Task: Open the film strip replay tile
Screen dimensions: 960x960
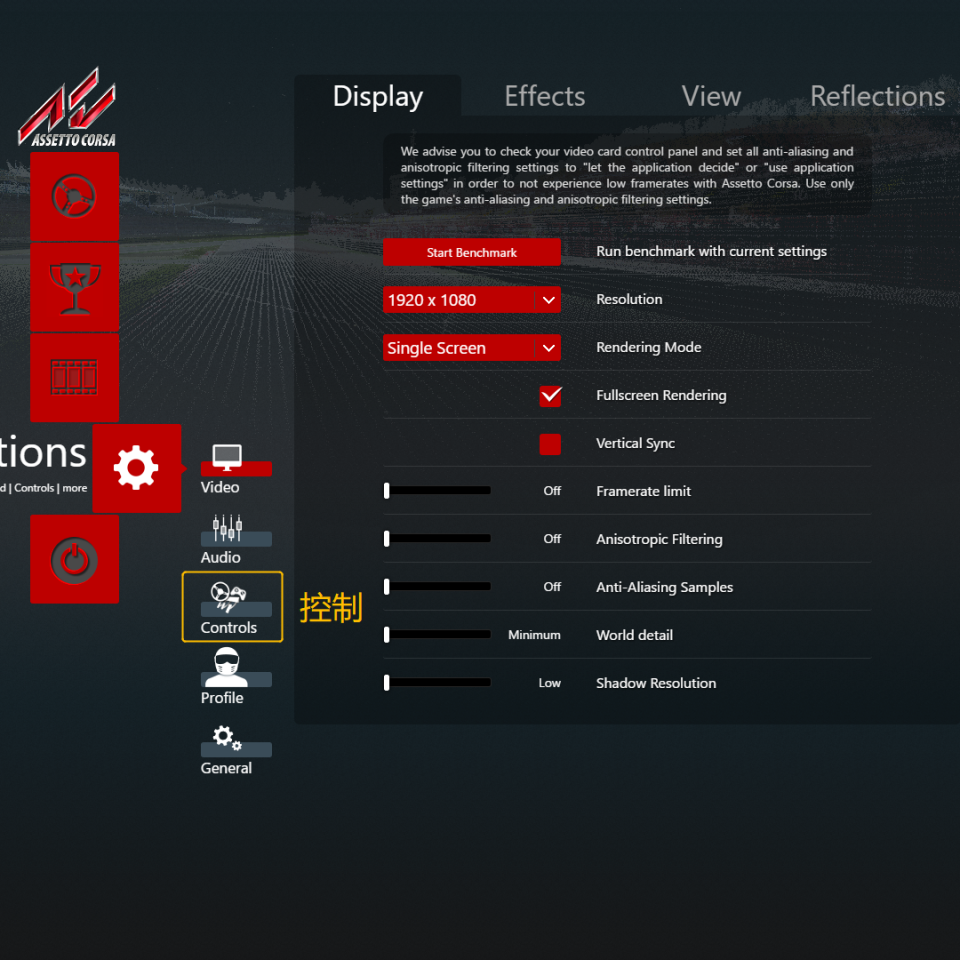Action: pos(74,377)
